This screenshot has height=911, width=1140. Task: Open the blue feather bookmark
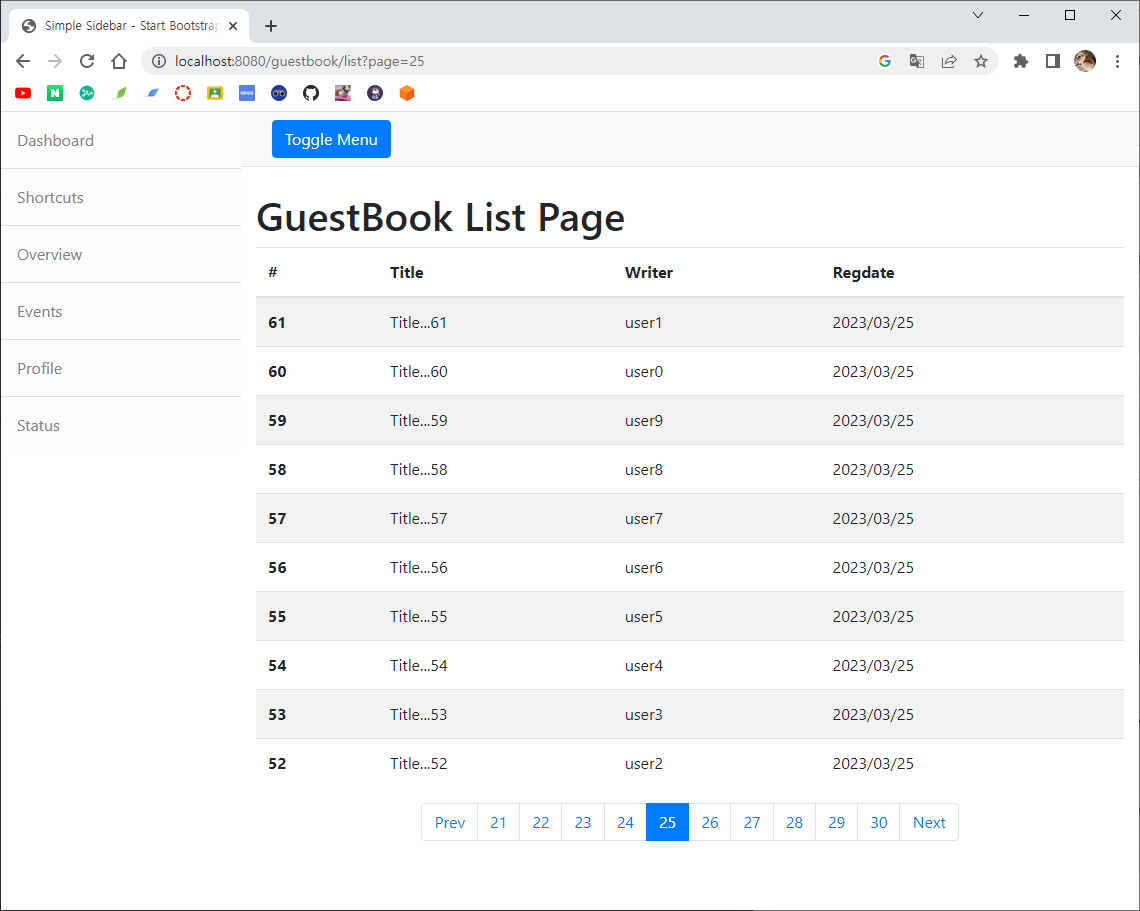153,93
